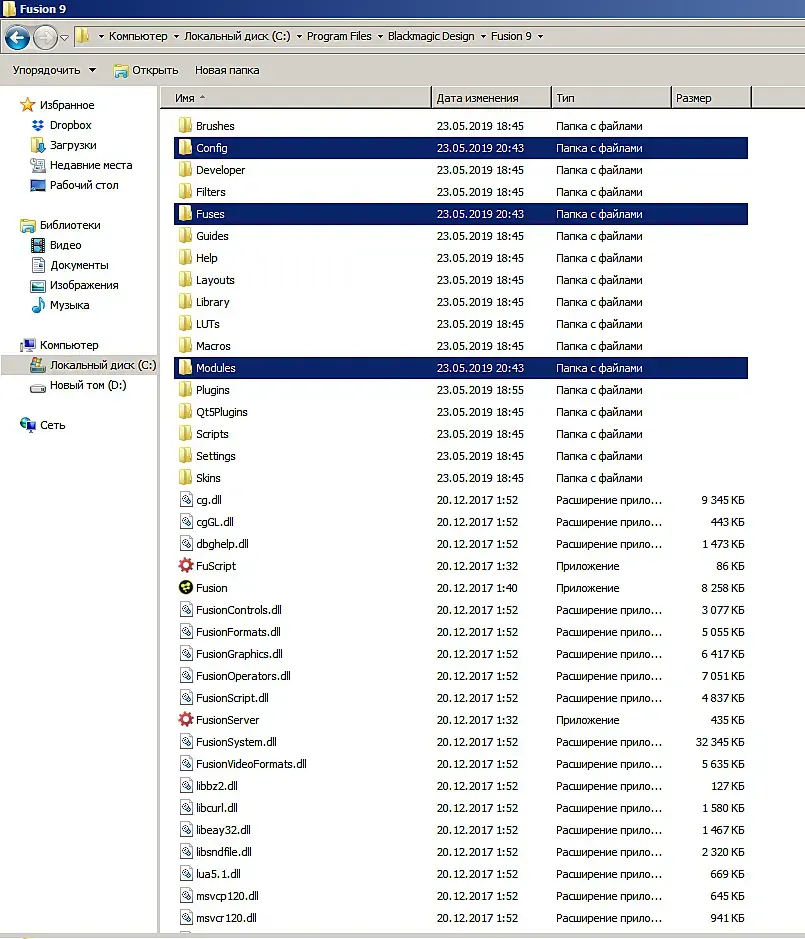
Task: Click the FuScript application gear icon
Action: click(x=186, y=565)
